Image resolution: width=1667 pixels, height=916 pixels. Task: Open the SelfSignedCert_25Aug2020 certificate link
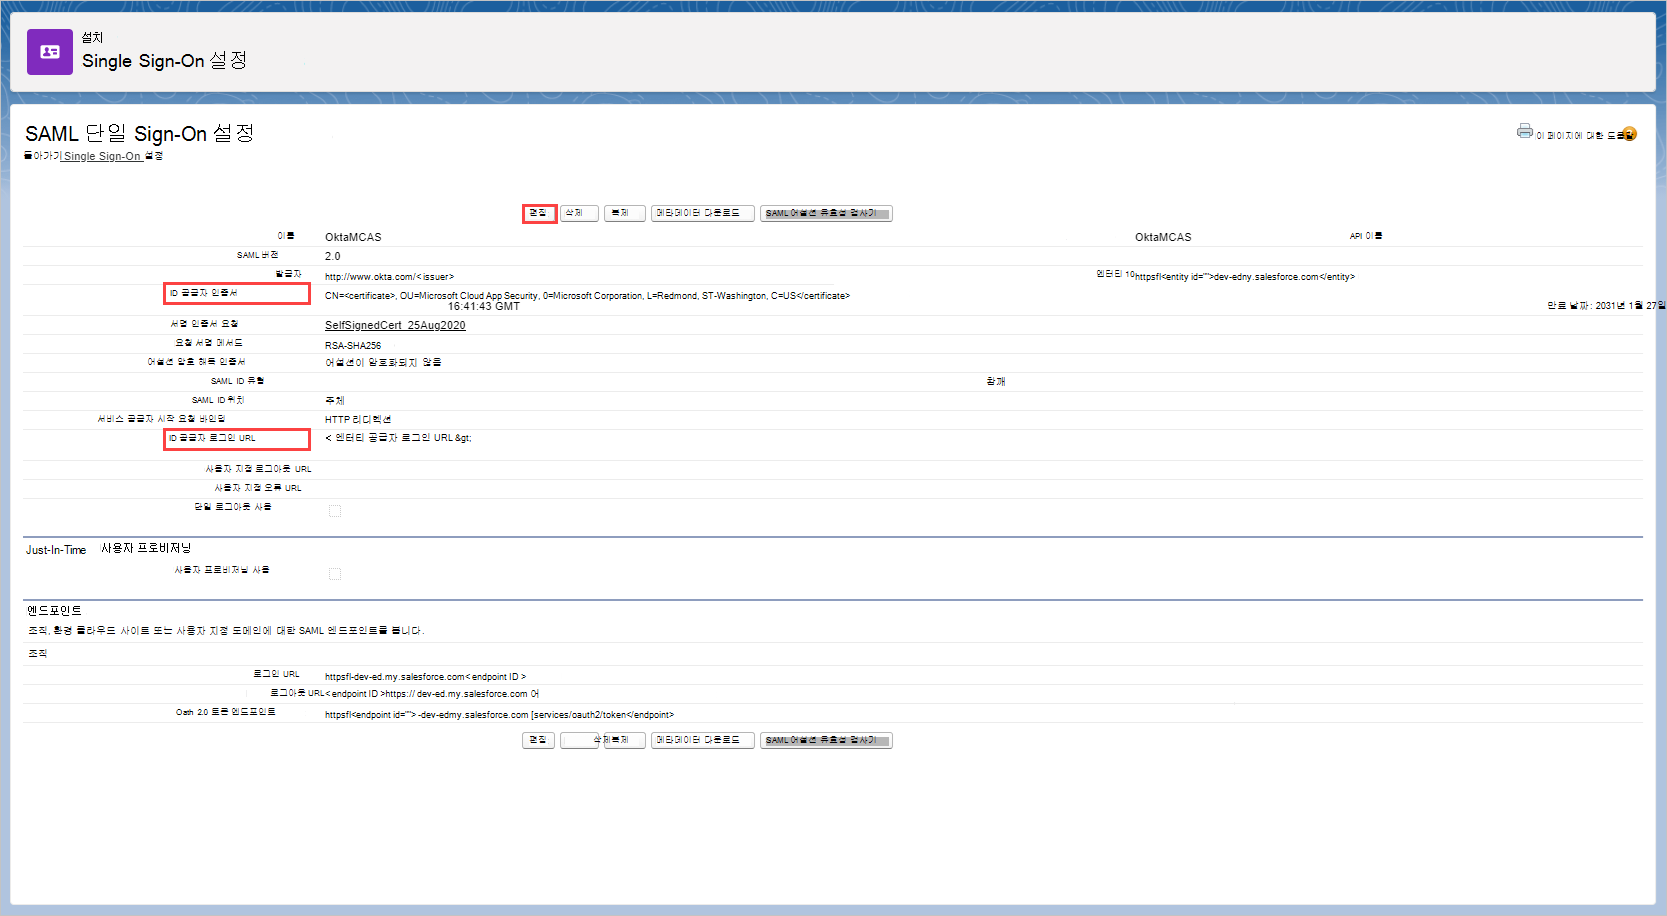click(x=395, y=325)
